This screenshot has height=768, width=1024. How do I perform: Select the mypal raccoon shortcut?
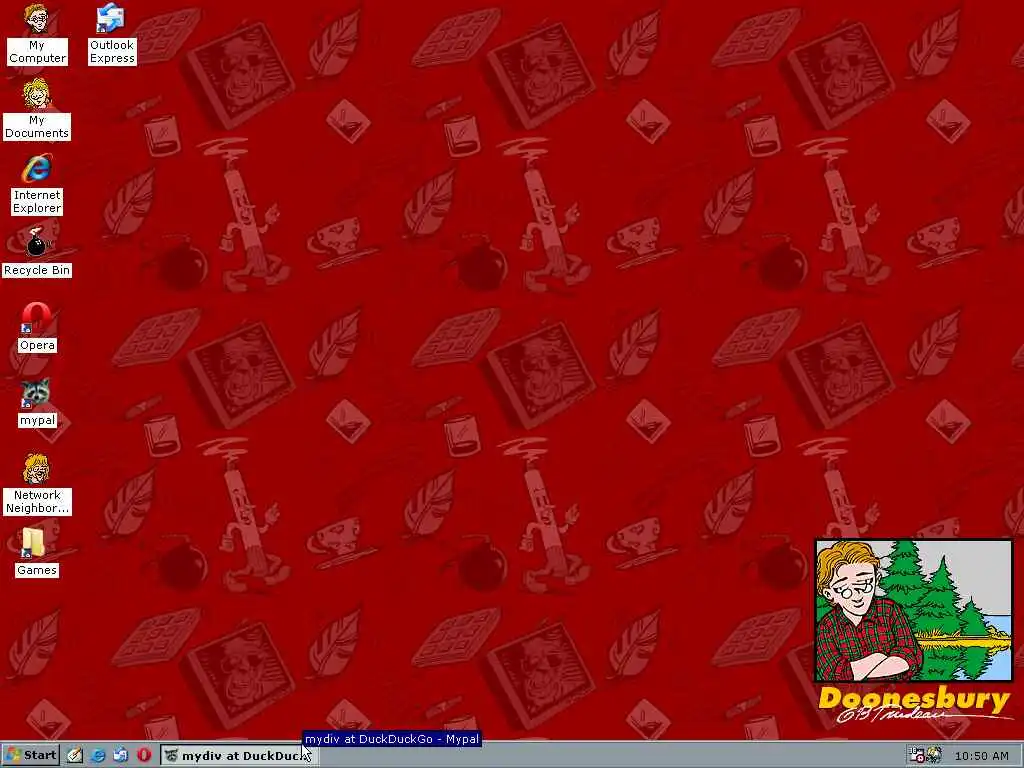tap(37, 403)
